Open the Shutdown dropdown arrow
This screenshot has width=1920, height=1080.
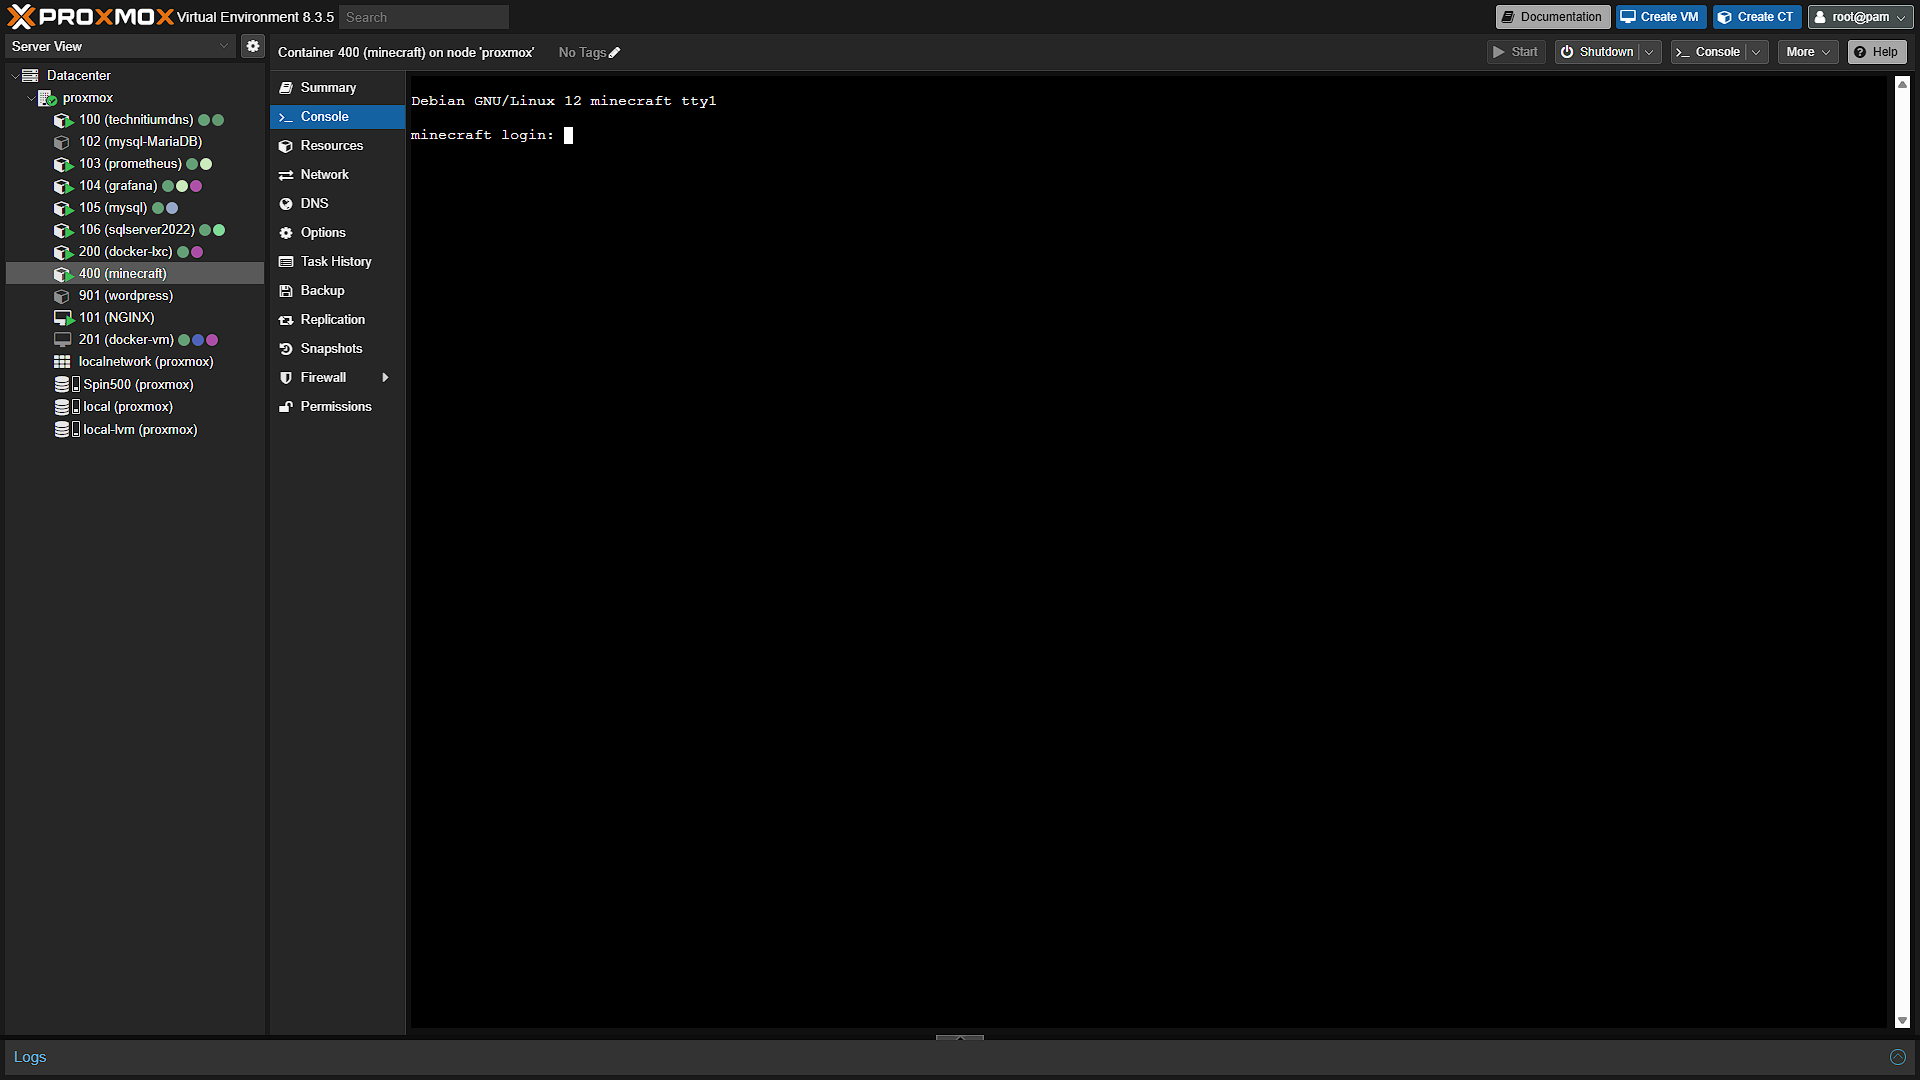pos(1649,52)
